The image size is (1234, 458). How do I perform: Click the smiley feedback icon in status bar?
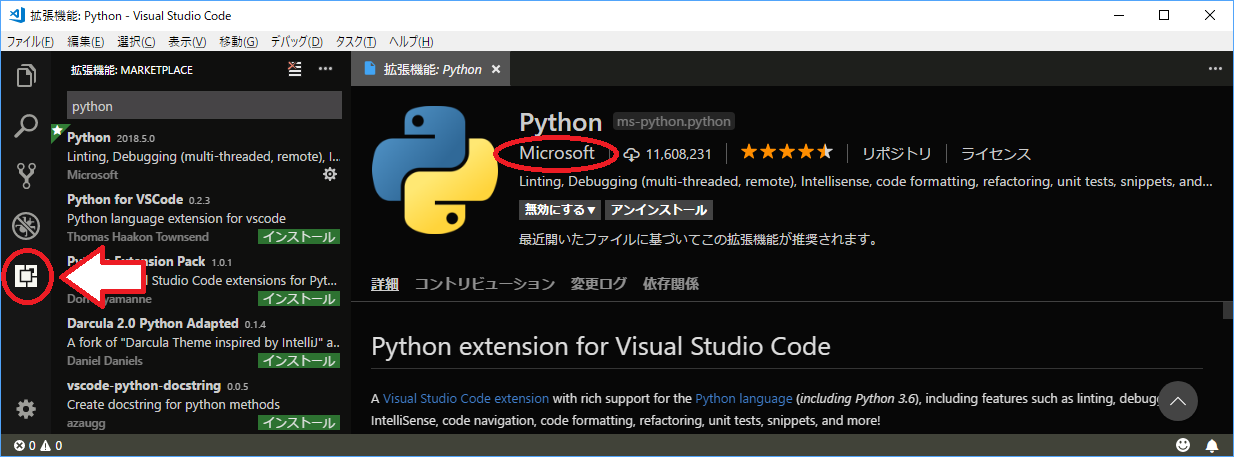pyautogui.click(x=1183, y=445)
